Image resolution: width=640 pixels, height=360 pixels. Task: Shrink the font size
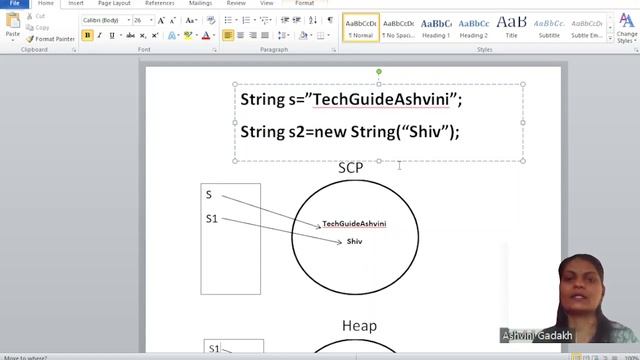(x=173, y=20)
